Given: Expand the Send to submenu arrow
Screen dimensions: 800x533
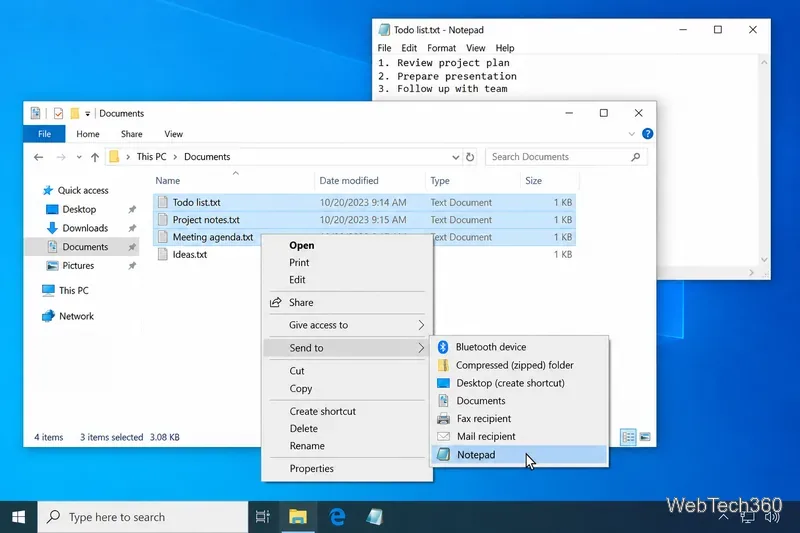Looking at the screenshot, I should point(421,348).
